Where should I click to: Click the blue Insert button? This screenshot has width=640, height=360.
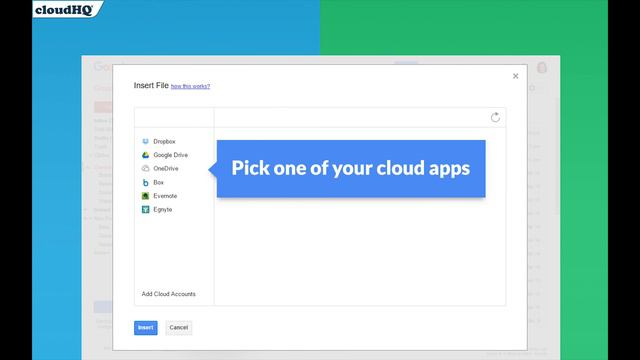point(146,328)
